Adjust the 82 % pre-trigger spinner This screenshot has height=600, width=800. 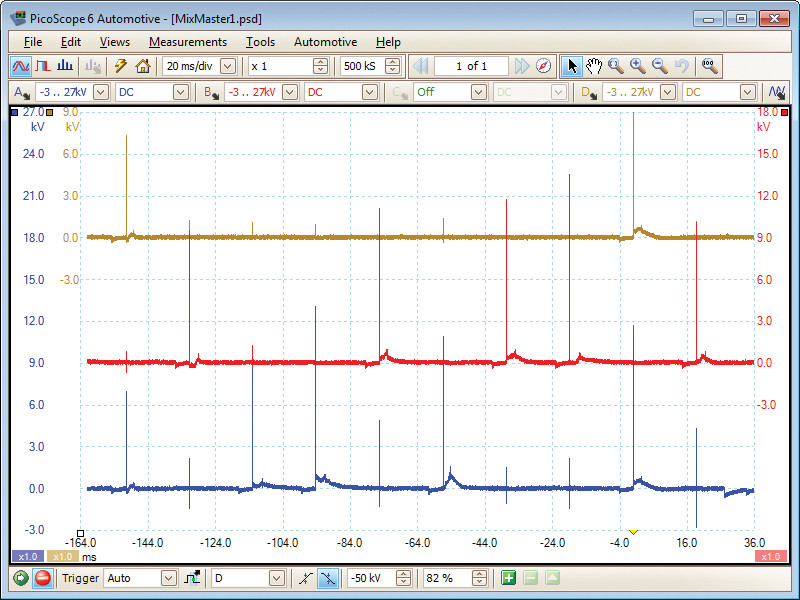pyautogui.click(x=480, y=578)
